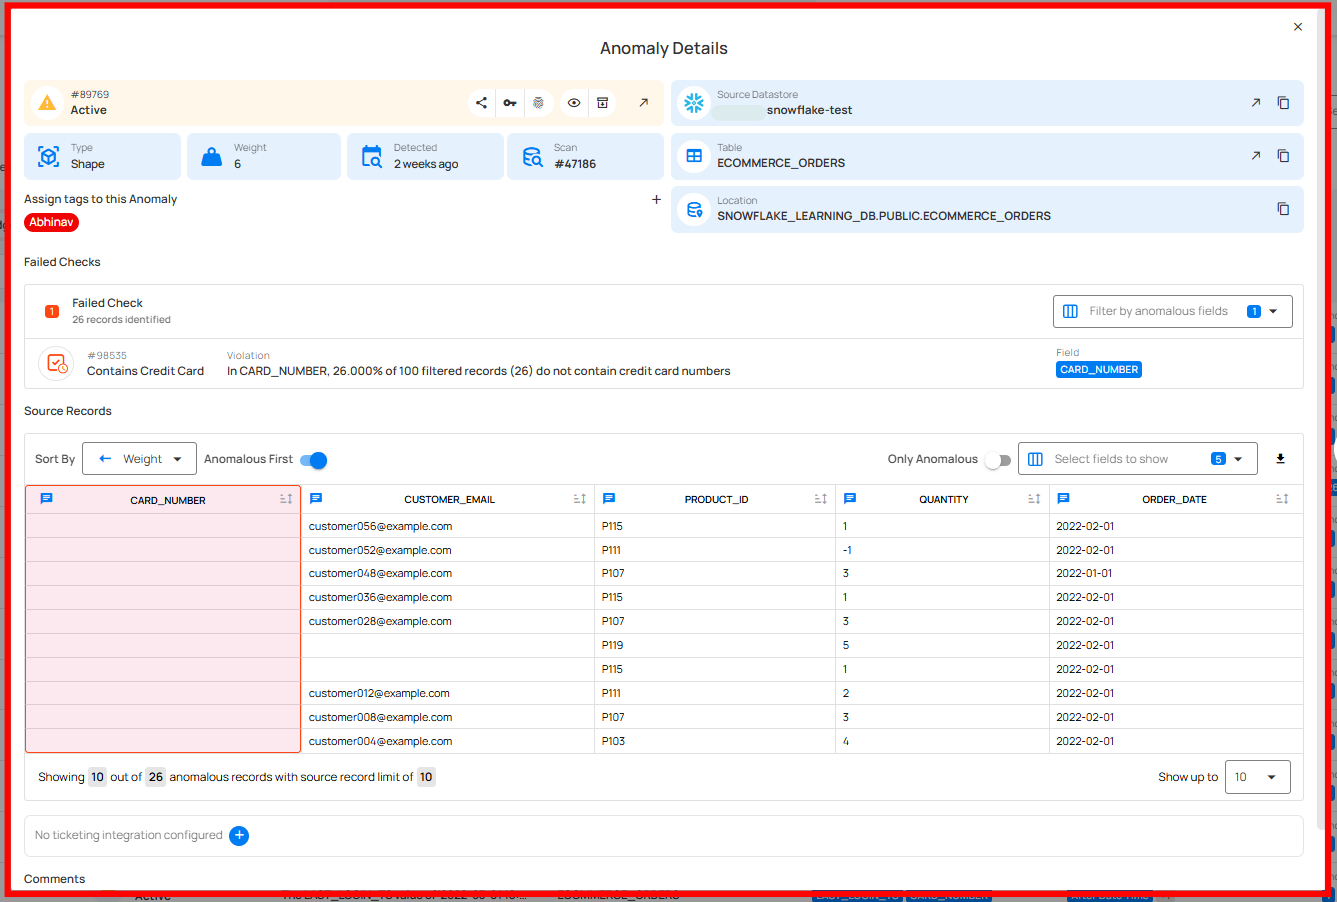Click the CARD_NUMBER field badge
The height and width of the screenshot is (902, 1337).
point(1098,370)
